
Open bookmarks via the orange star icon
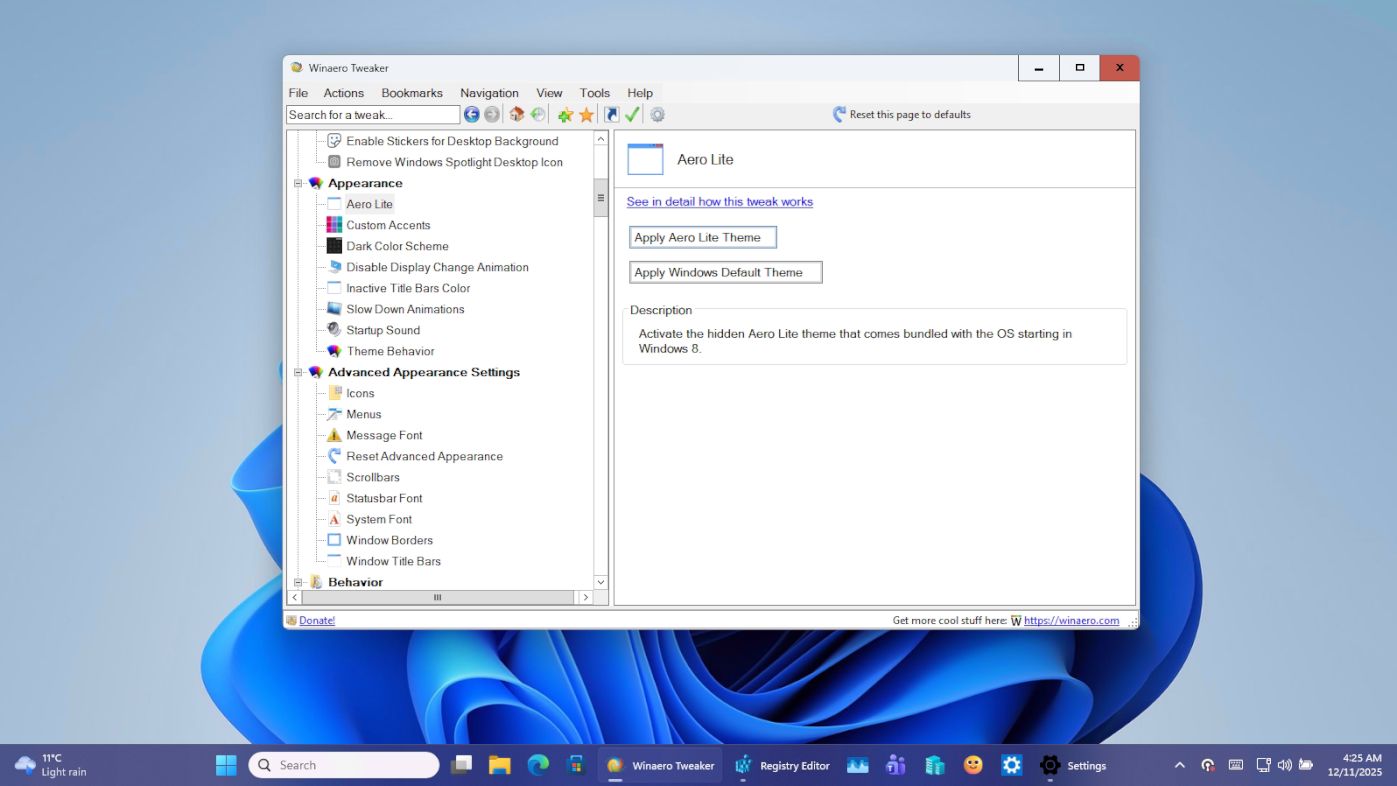[x=585, y=114]
